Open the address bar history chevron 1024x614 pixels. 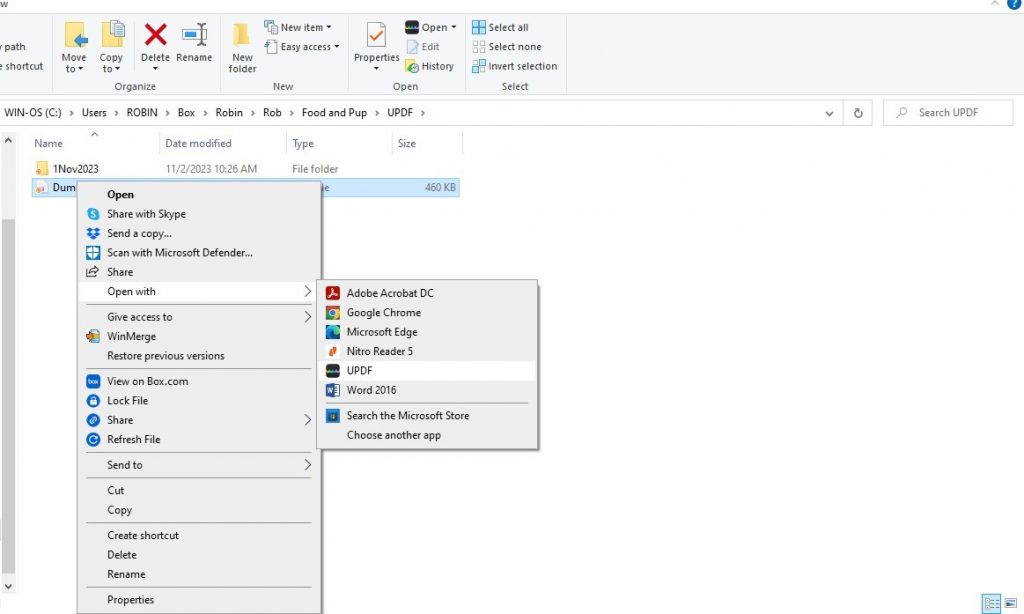pyautogui.click(x=828, y=112)
